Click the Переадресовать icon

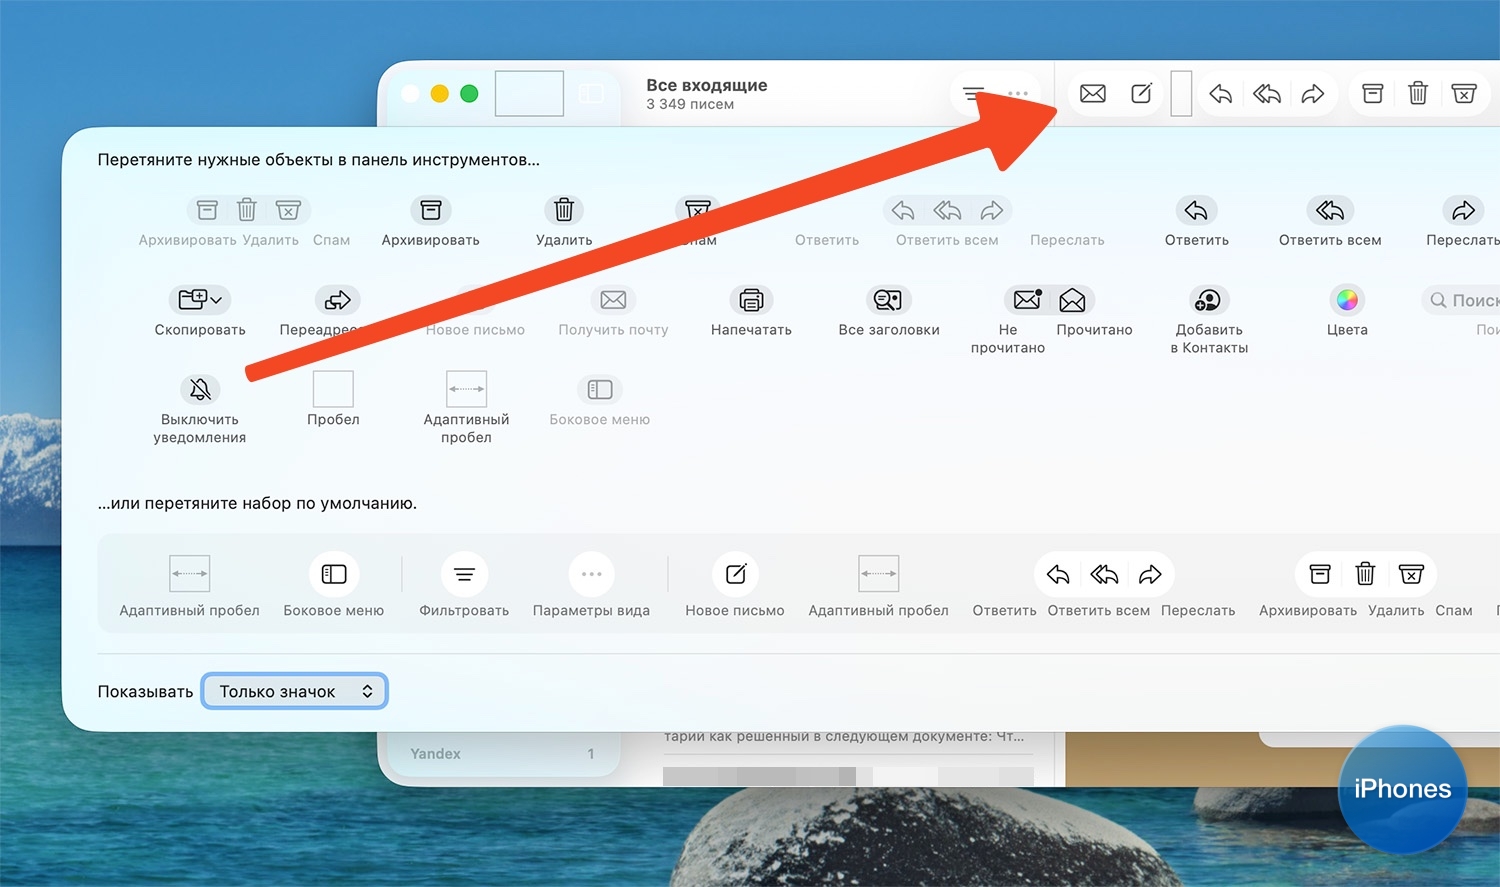coord(337,300)
